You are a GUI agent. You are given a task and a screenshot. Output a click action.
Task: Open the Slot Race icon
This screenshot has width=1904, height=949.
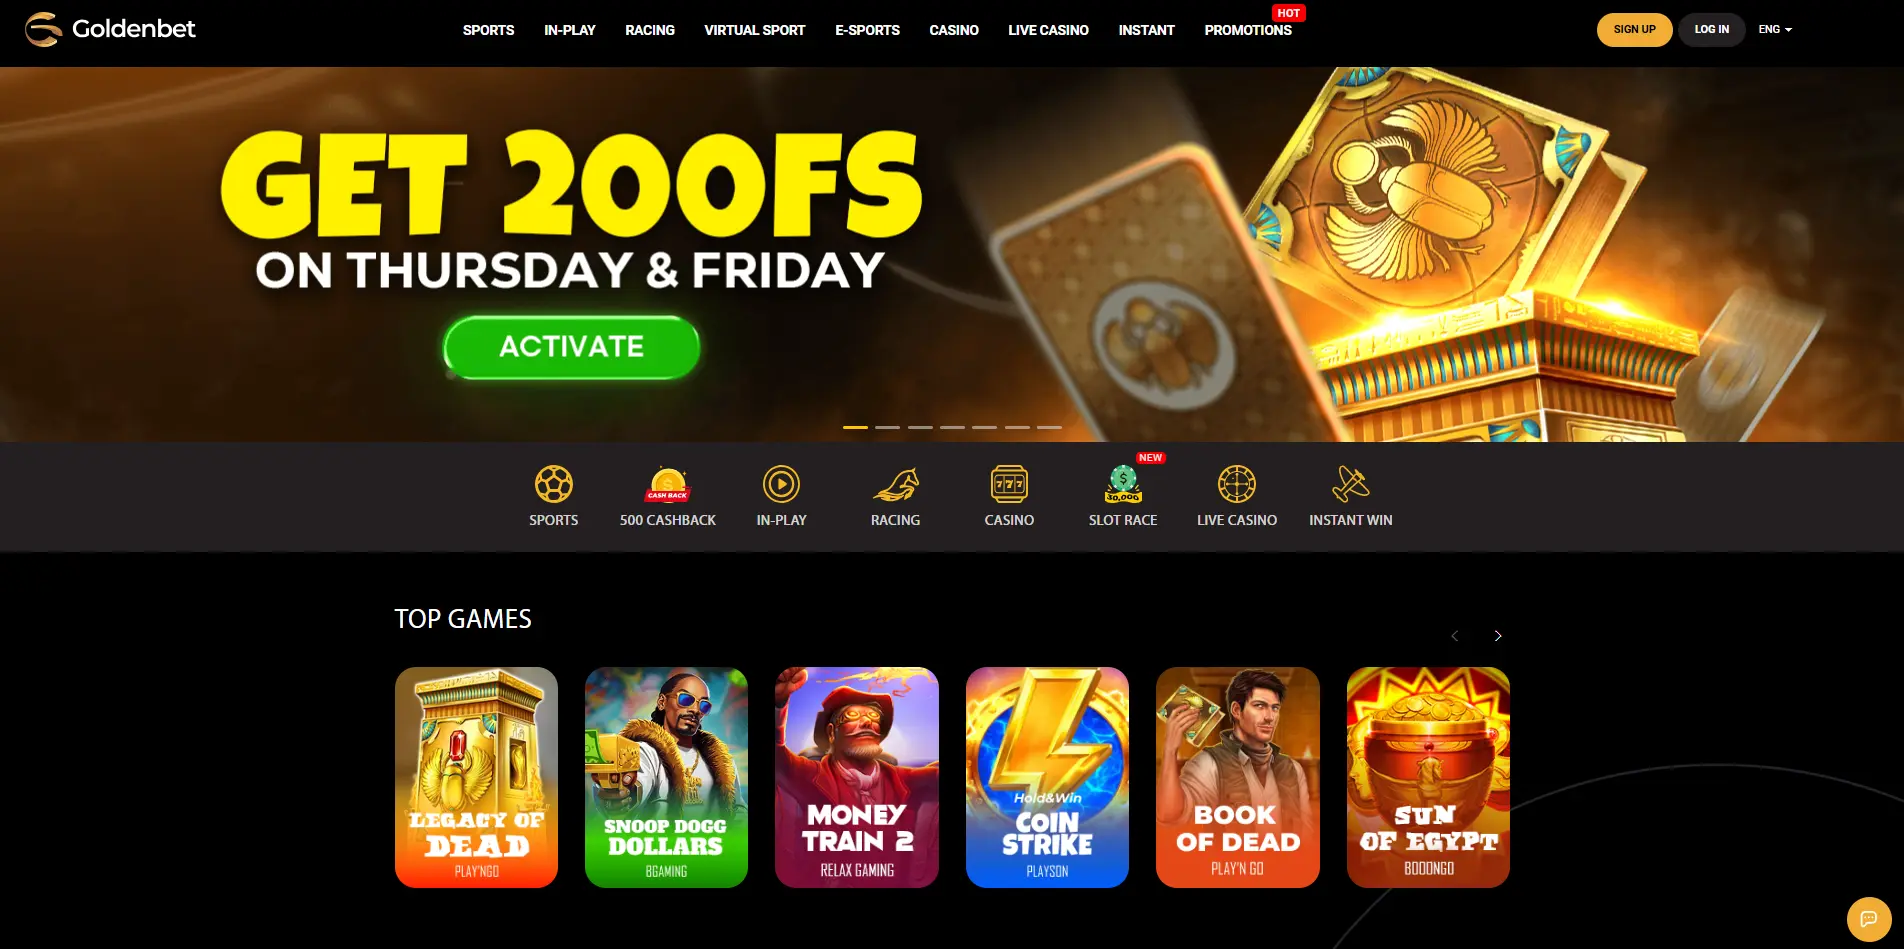[1123, 484]
